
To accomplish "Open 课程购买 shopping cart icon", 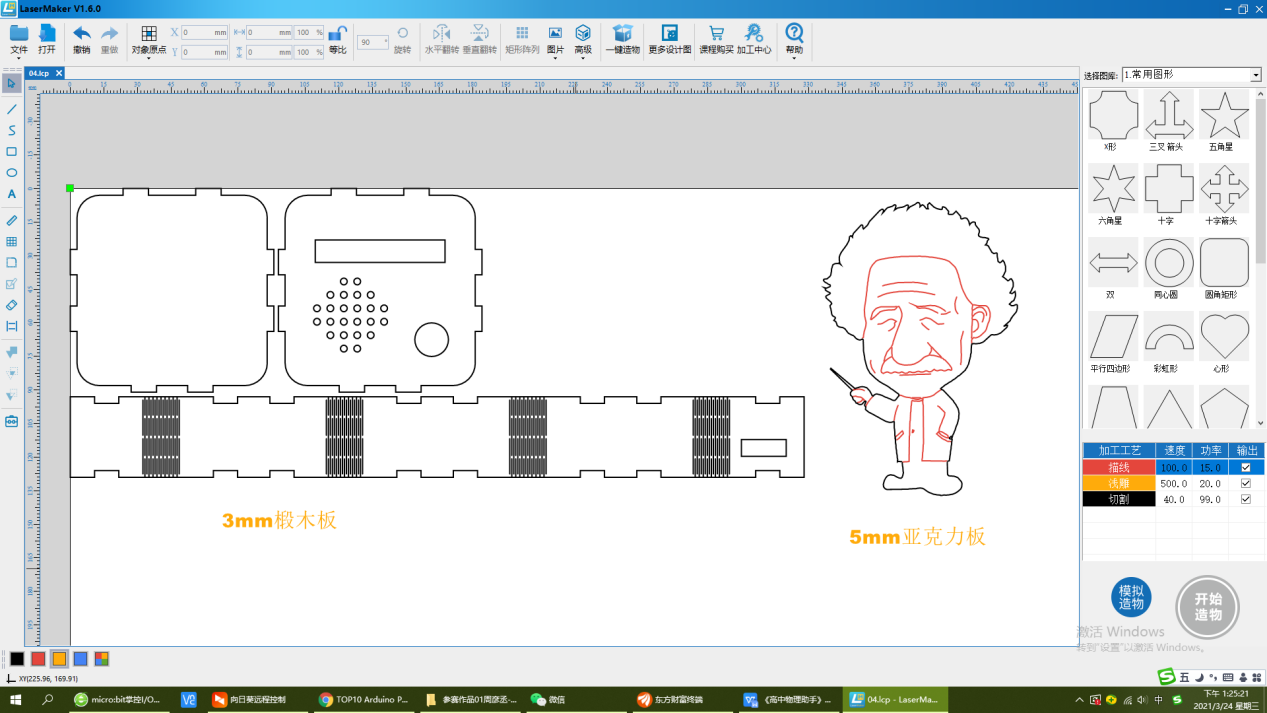I will [716, 34].
